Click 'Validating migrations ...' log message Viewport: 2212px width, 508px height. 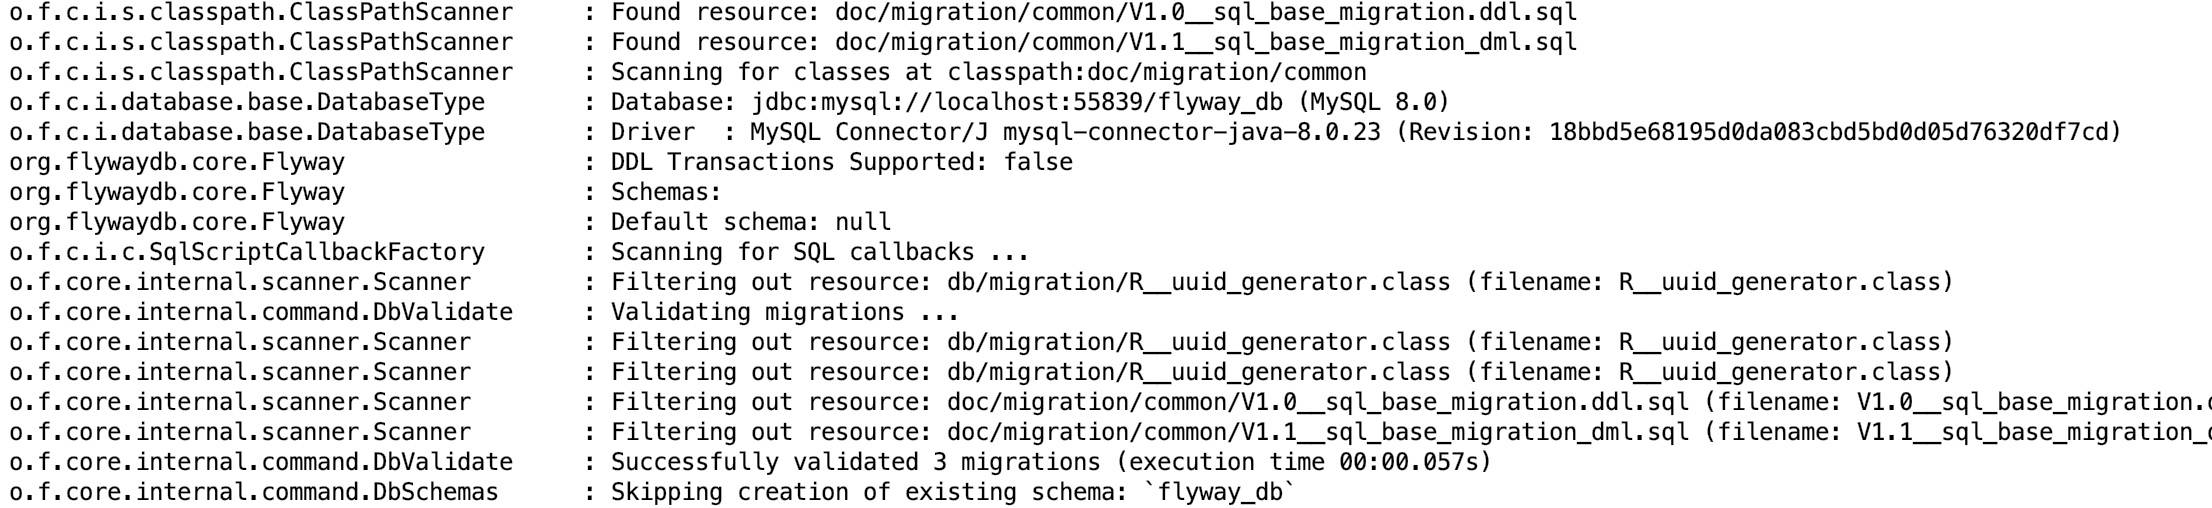click(784, 313)
